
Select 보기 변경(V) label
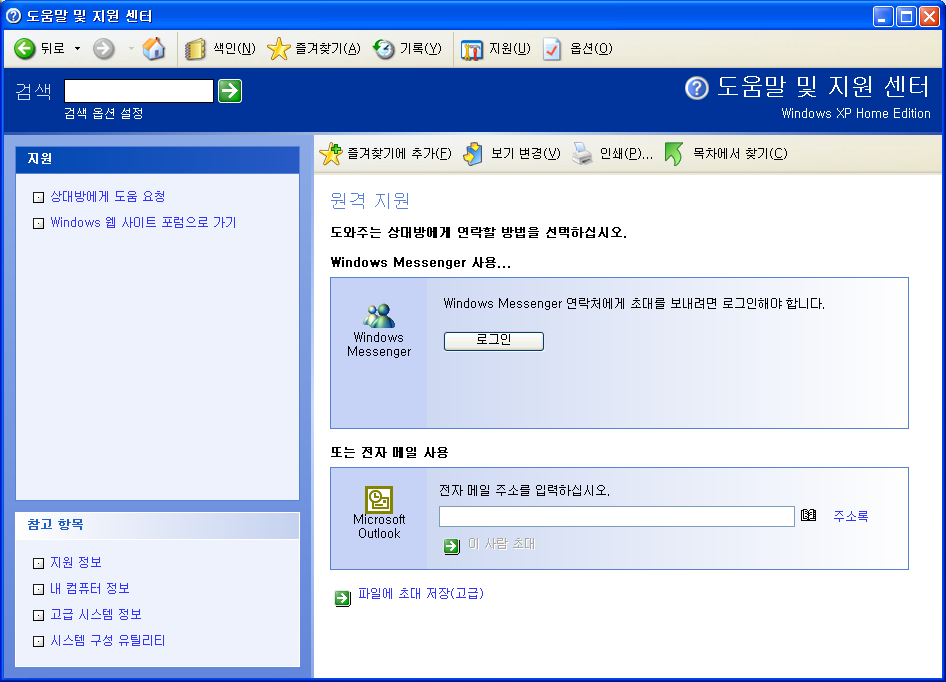click(525, 153)
